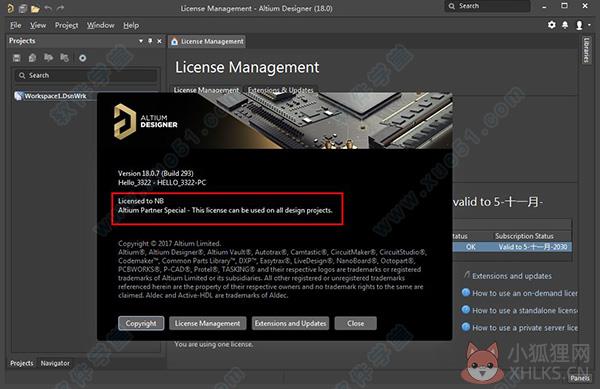600x389 pixels.
Task: Open the File menu
Action: tap(16, 25)
